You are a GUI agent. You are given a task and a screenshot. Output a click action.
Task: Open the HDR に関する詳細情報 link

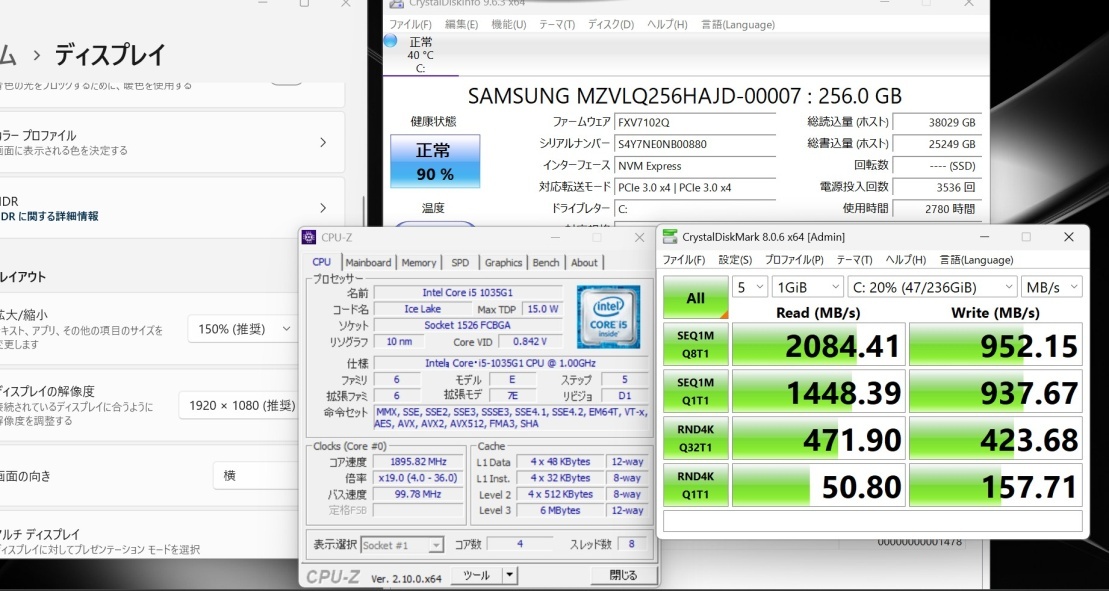[x=49, y=216]
